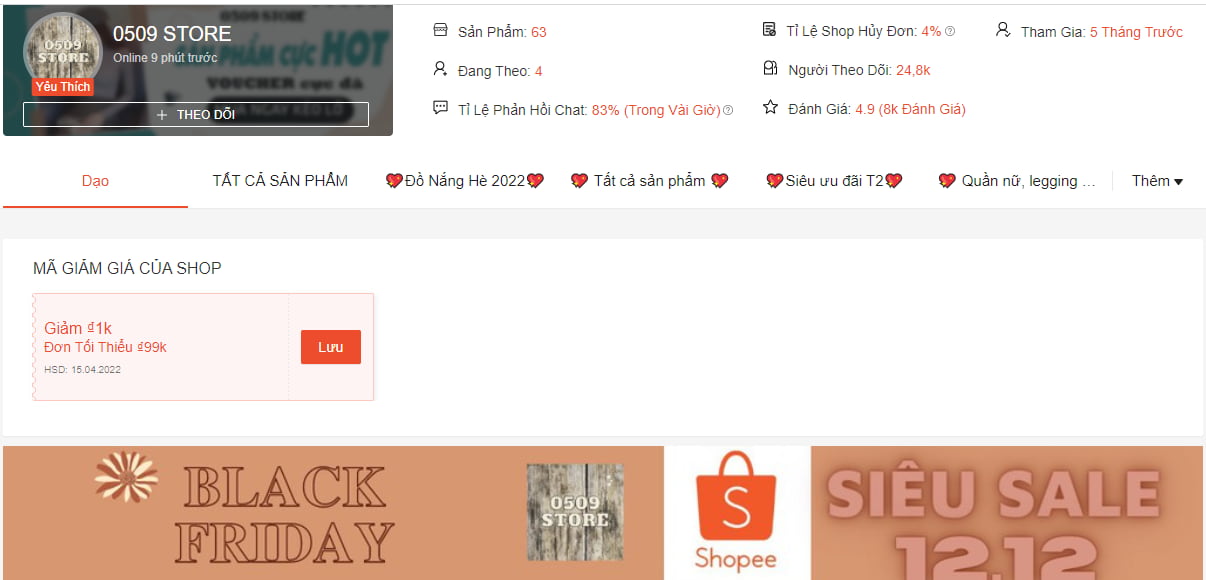Open the Siêu ưu đãi T2 tab
Image resolution: width=1206 pixels, height=580 pixels.
point(834,181)
